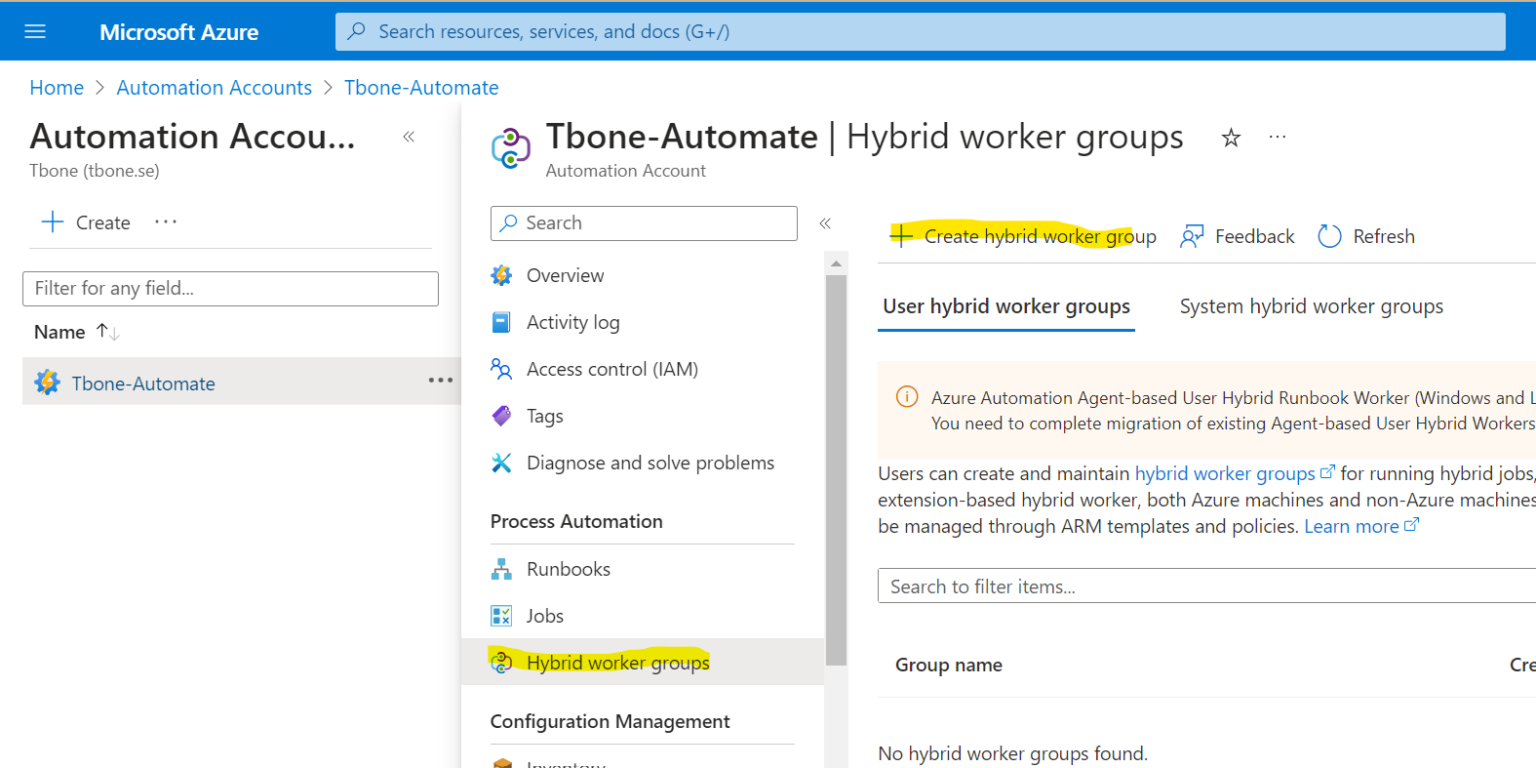Navigate to Home via the breadcrumb

tap(56, 87)
